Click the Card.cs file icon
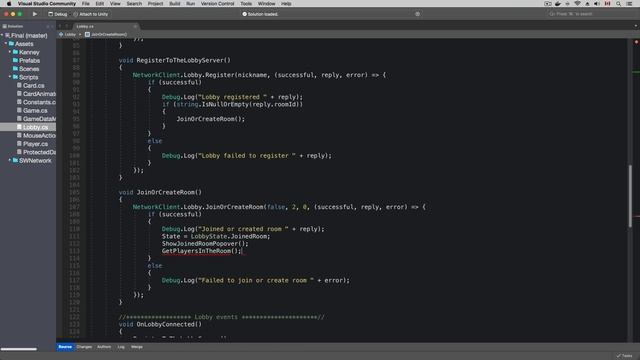640x360 pixels. point(19,86)
